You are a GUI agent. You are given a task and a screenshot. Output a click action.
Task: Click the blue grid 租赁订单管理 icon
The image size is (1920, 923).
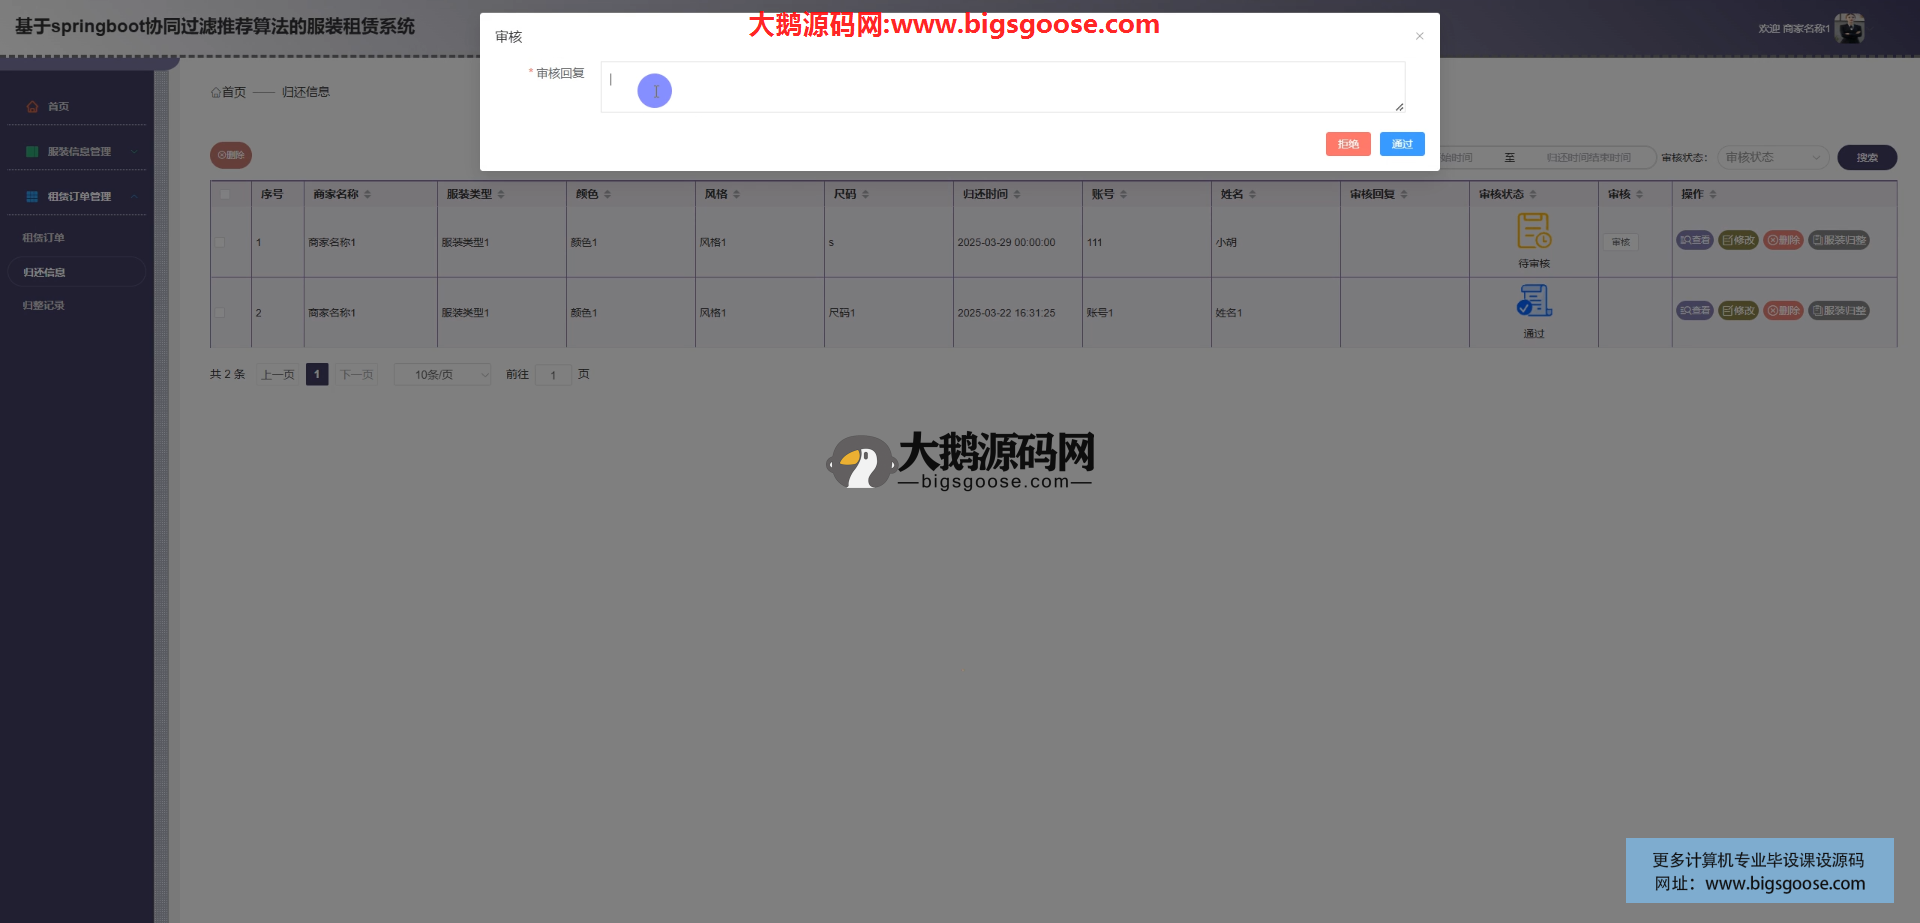click(32, 197)
